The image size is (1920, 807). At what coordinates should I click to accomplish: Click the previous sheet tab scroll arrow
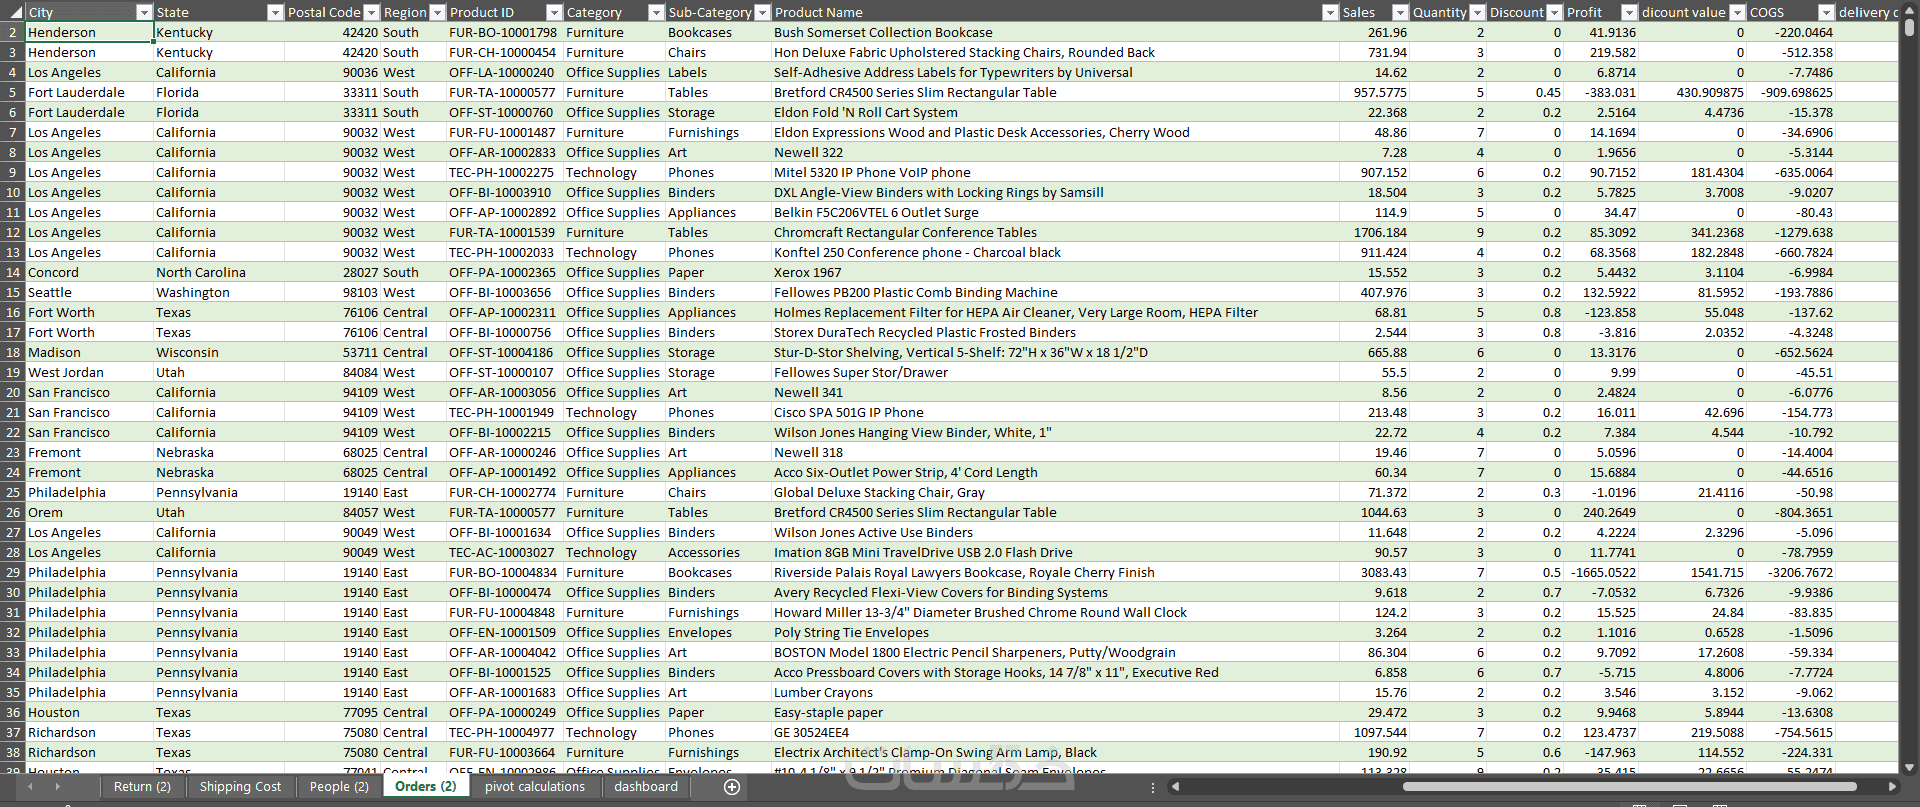pyautogui.click(x=30, y=787)
